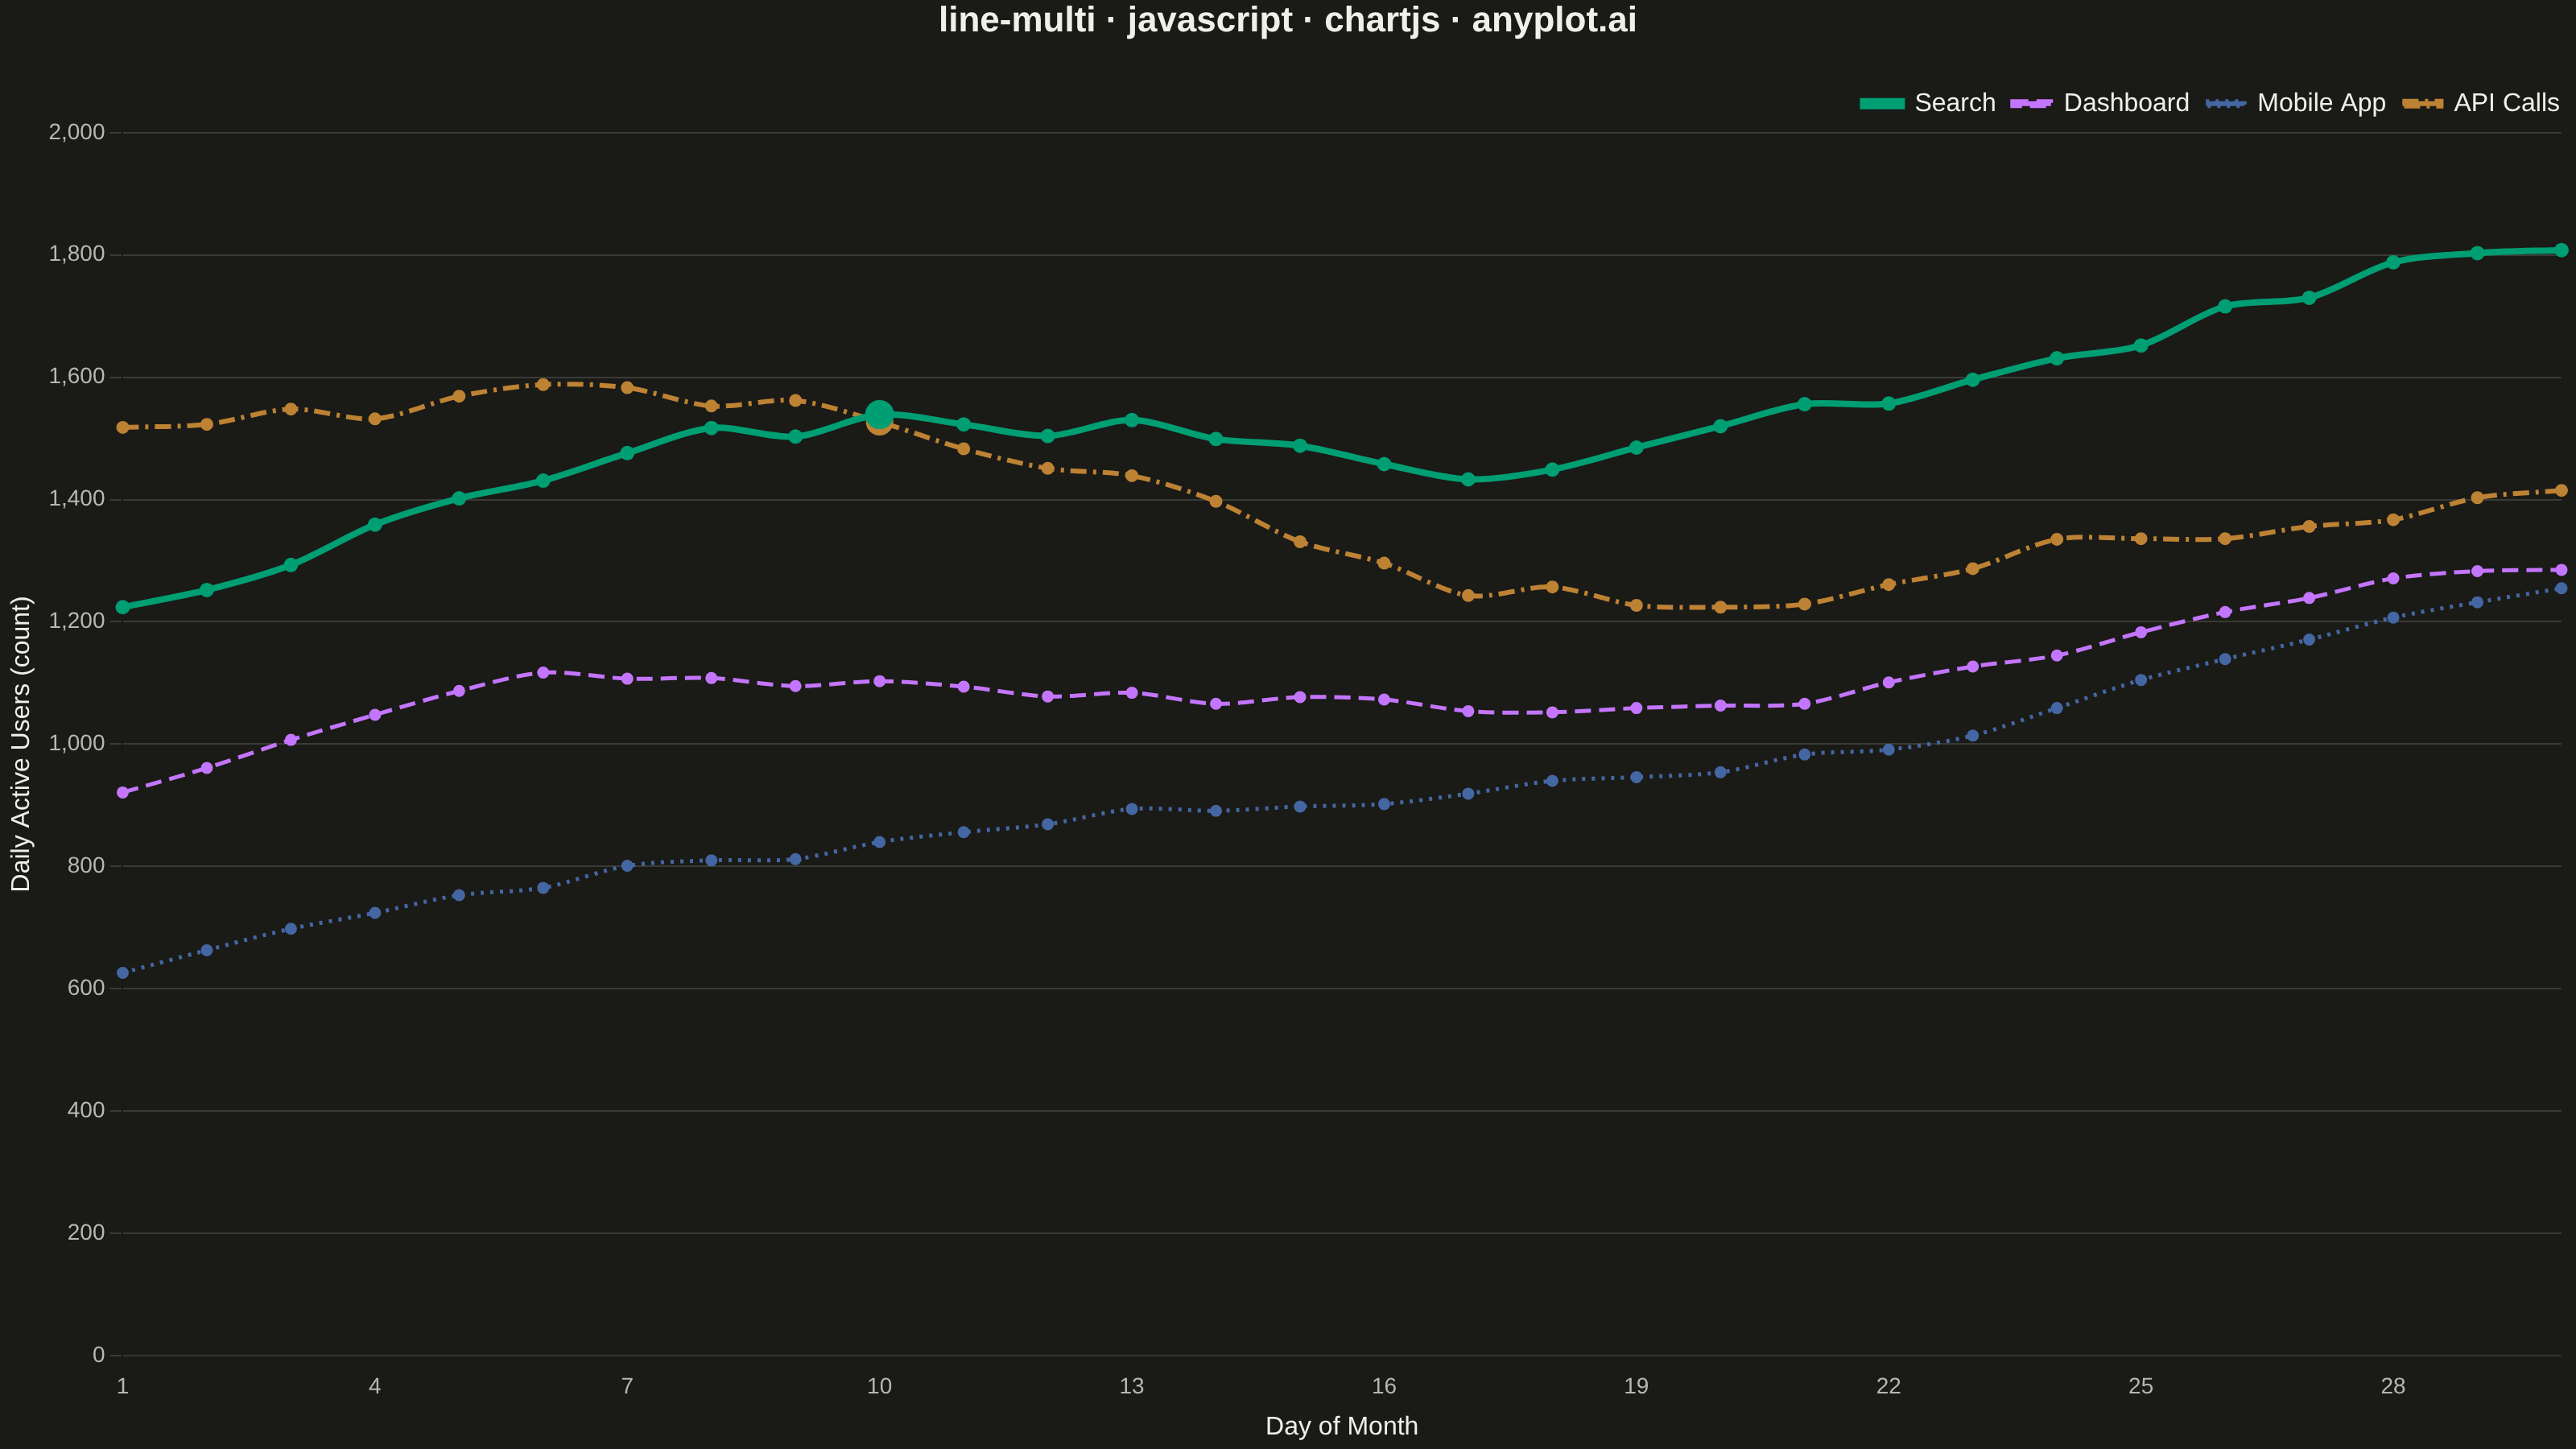The height and width of the screenshot is (1449, 2576).
Task: Click Search data point at day 28
Action: click(x=2393, y=262)
